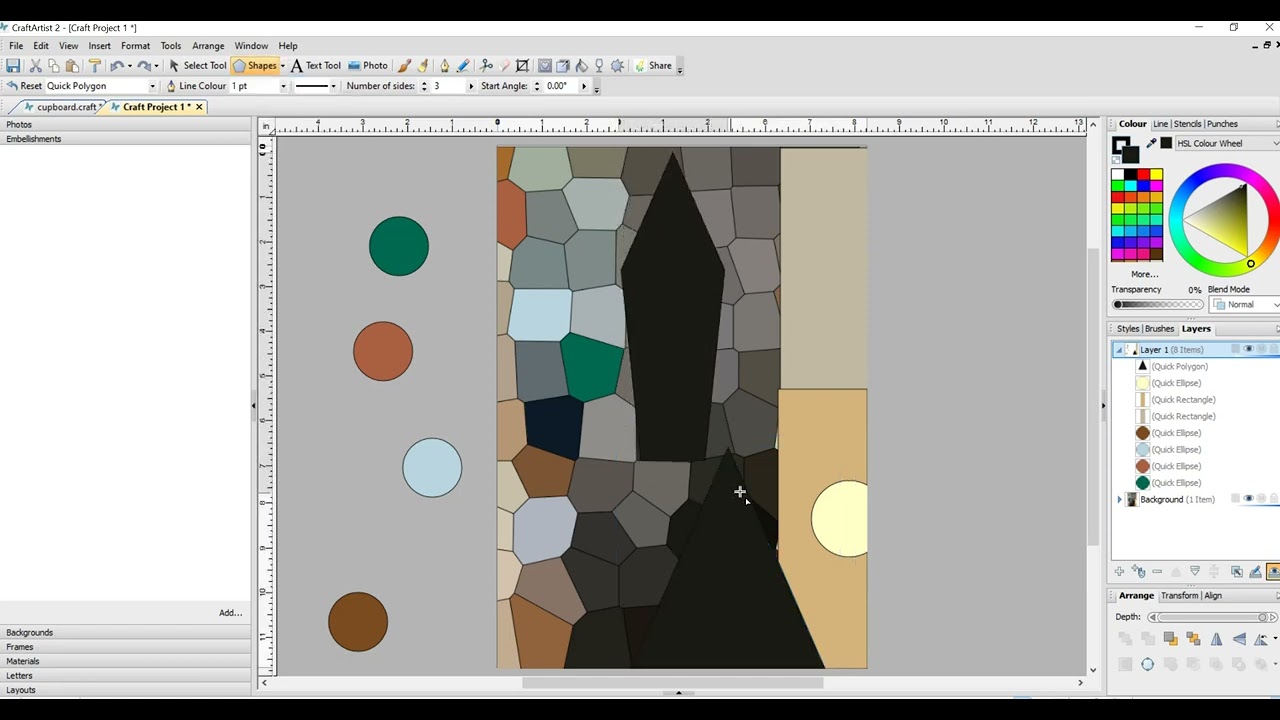Open the Backgrounds panel section

[125, 632]
